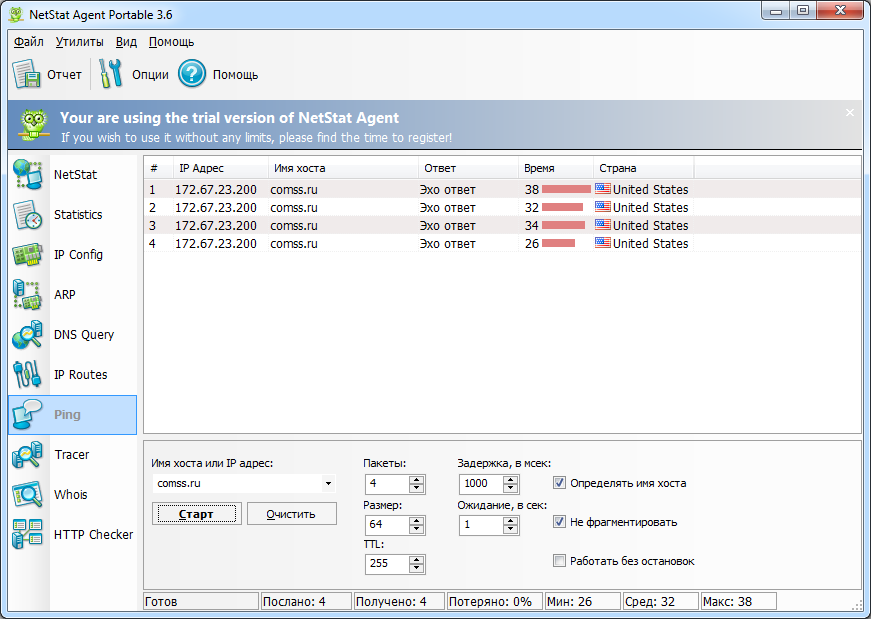
Task: Decrease the Пакеты packet count
Action: click(x=416, y=488)
